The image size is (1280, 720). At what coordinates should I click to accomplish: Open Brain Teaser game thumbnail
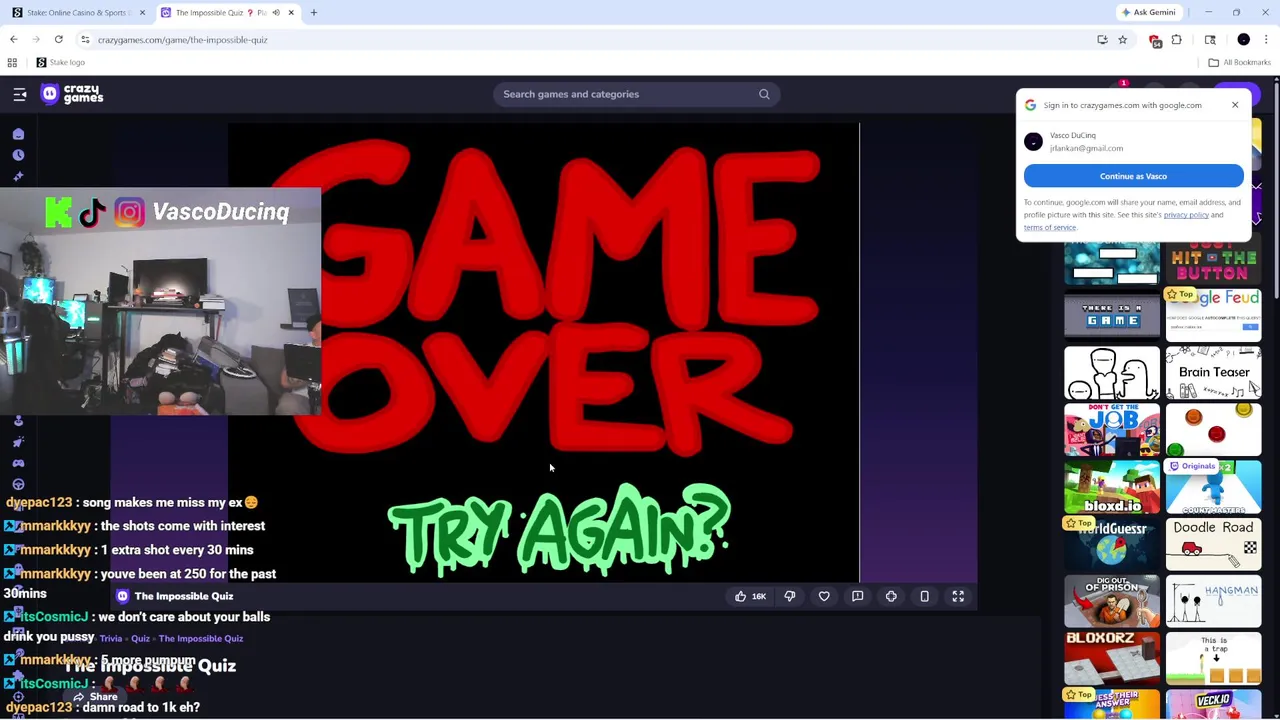(1214, 372)
